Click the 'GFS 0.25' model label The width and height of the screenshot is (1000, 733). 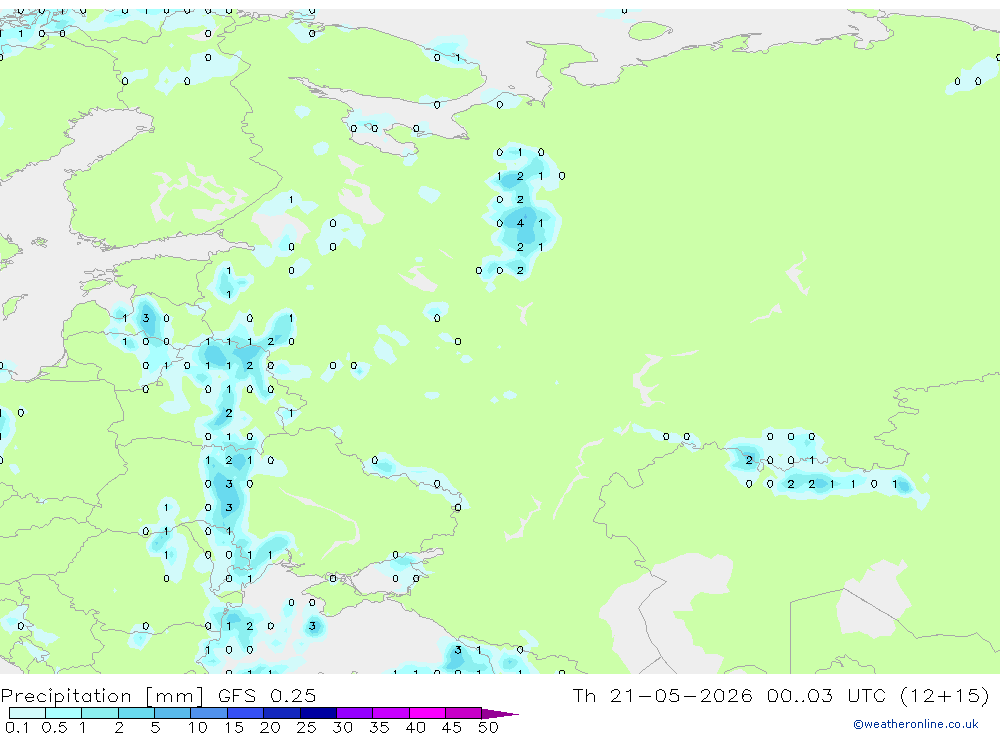coord(267,695)
